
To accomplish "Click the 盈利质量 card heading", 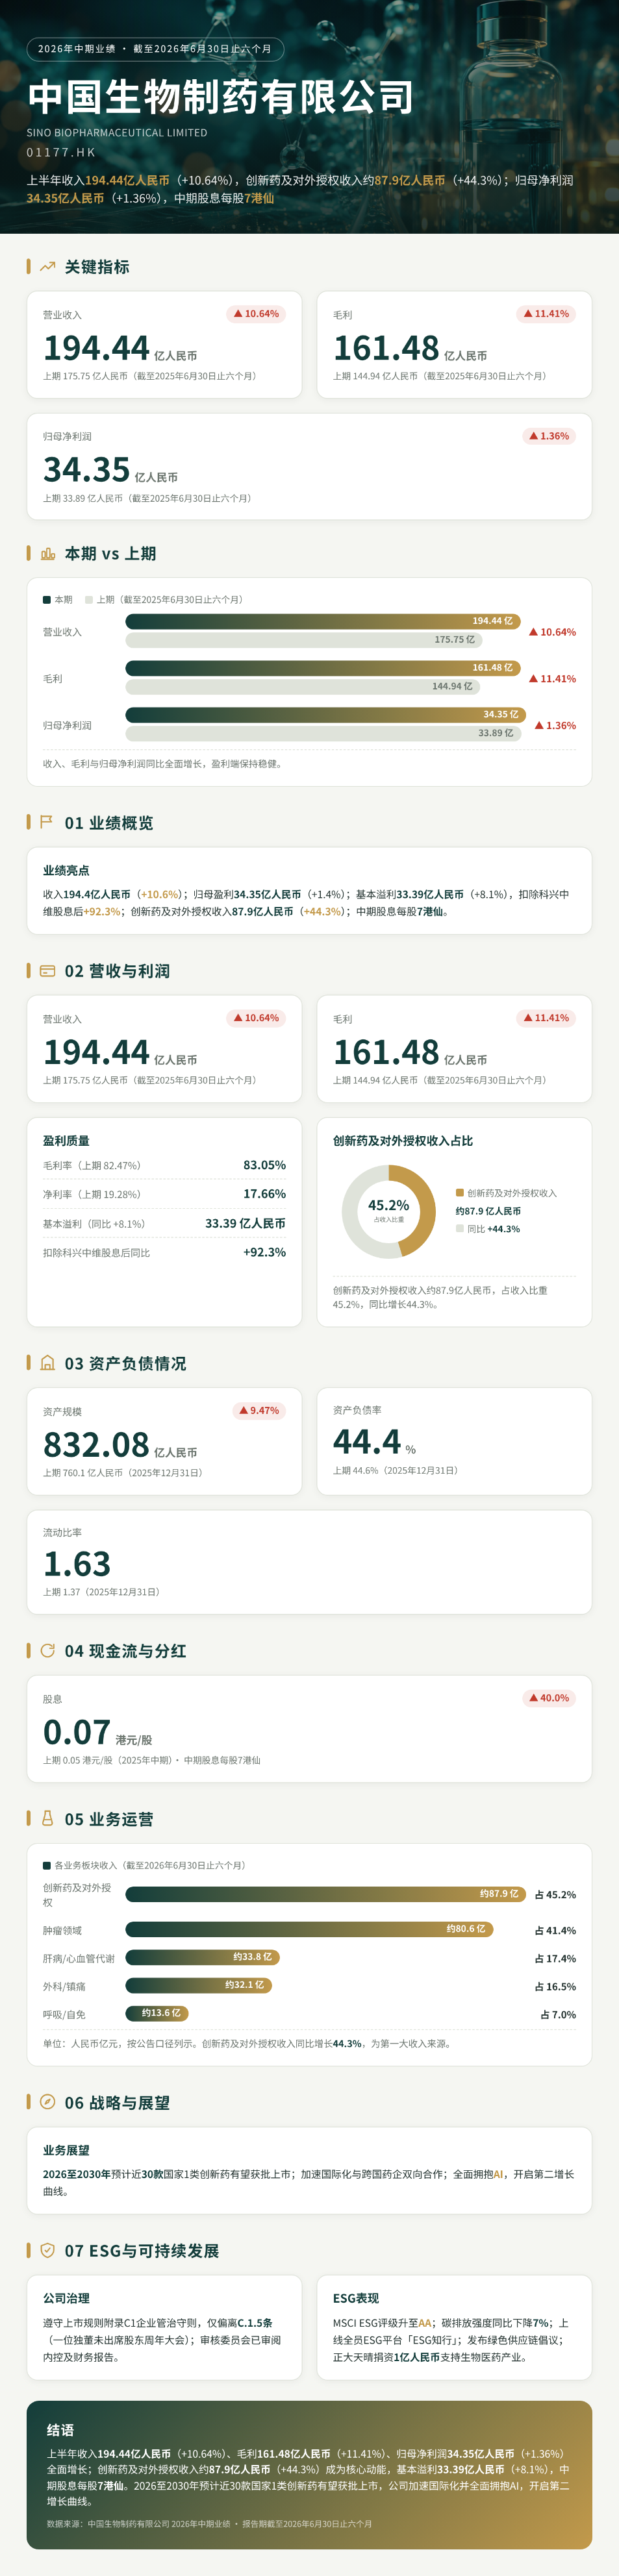I will (x=66, y=1141).
